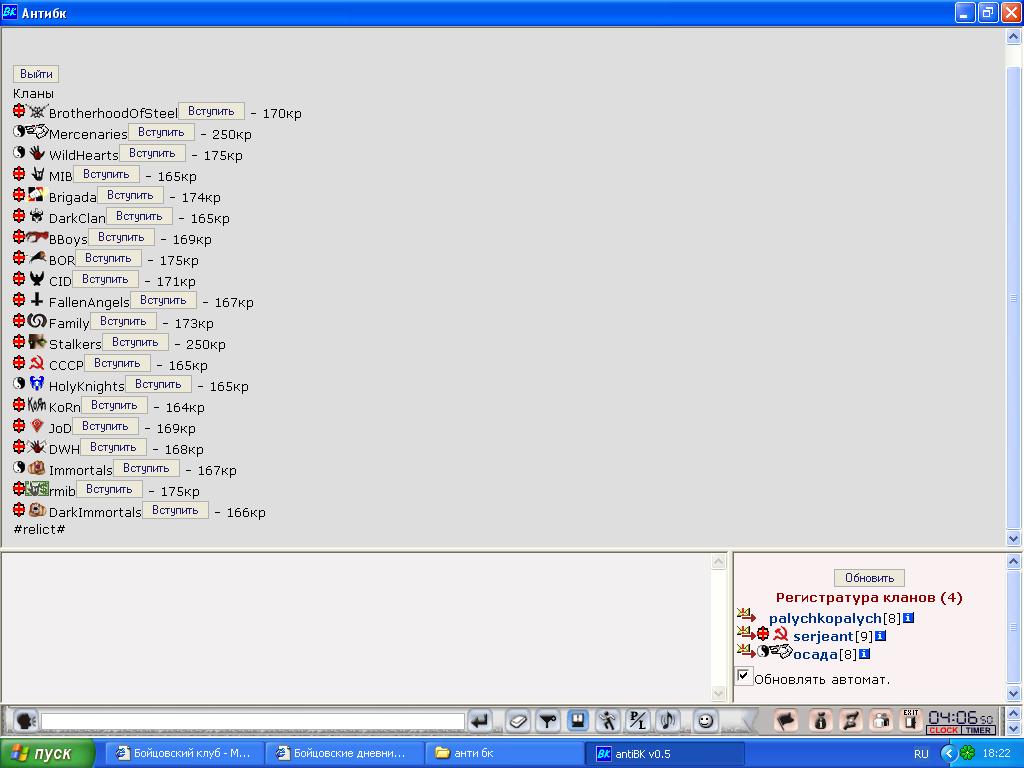The width and height of the screenshot is (1024, 768).
Task: Join the BBoys clan via Вступить
Action: click(121, 237)
